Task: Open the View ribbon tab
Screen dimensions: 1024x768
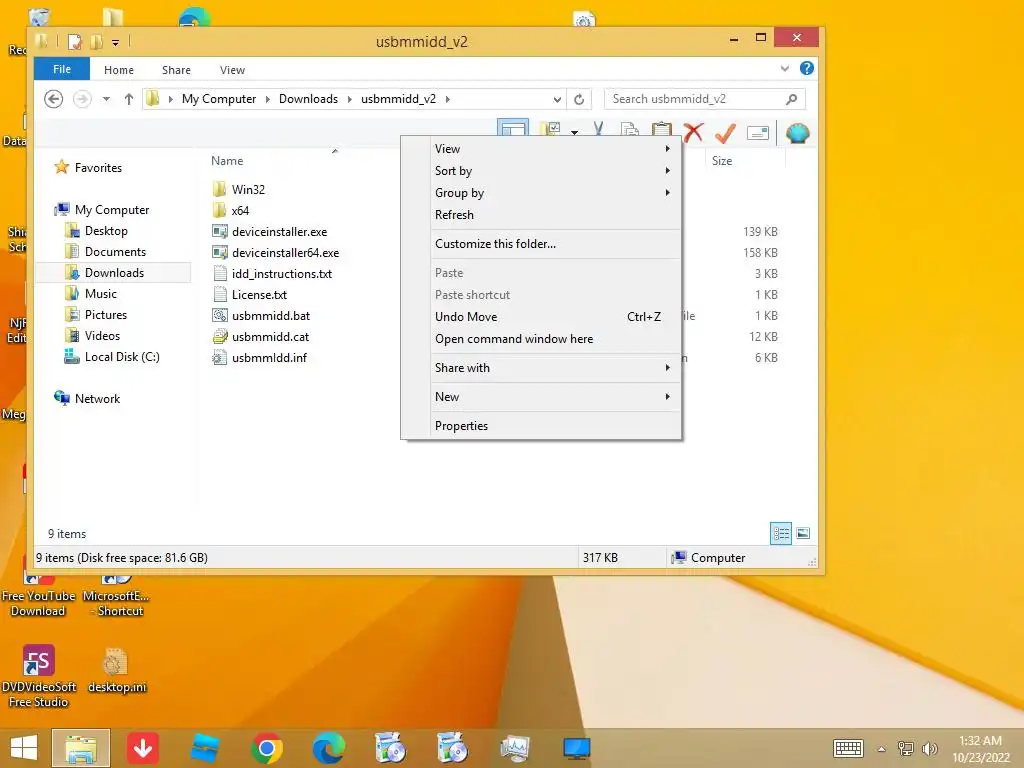Action: click(232, 70)
